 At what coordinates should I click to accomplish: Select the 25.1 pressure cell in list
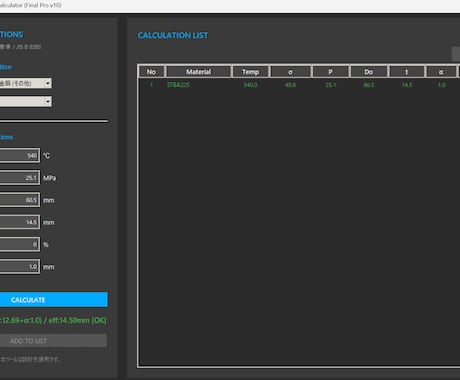(x=330, y=85)
